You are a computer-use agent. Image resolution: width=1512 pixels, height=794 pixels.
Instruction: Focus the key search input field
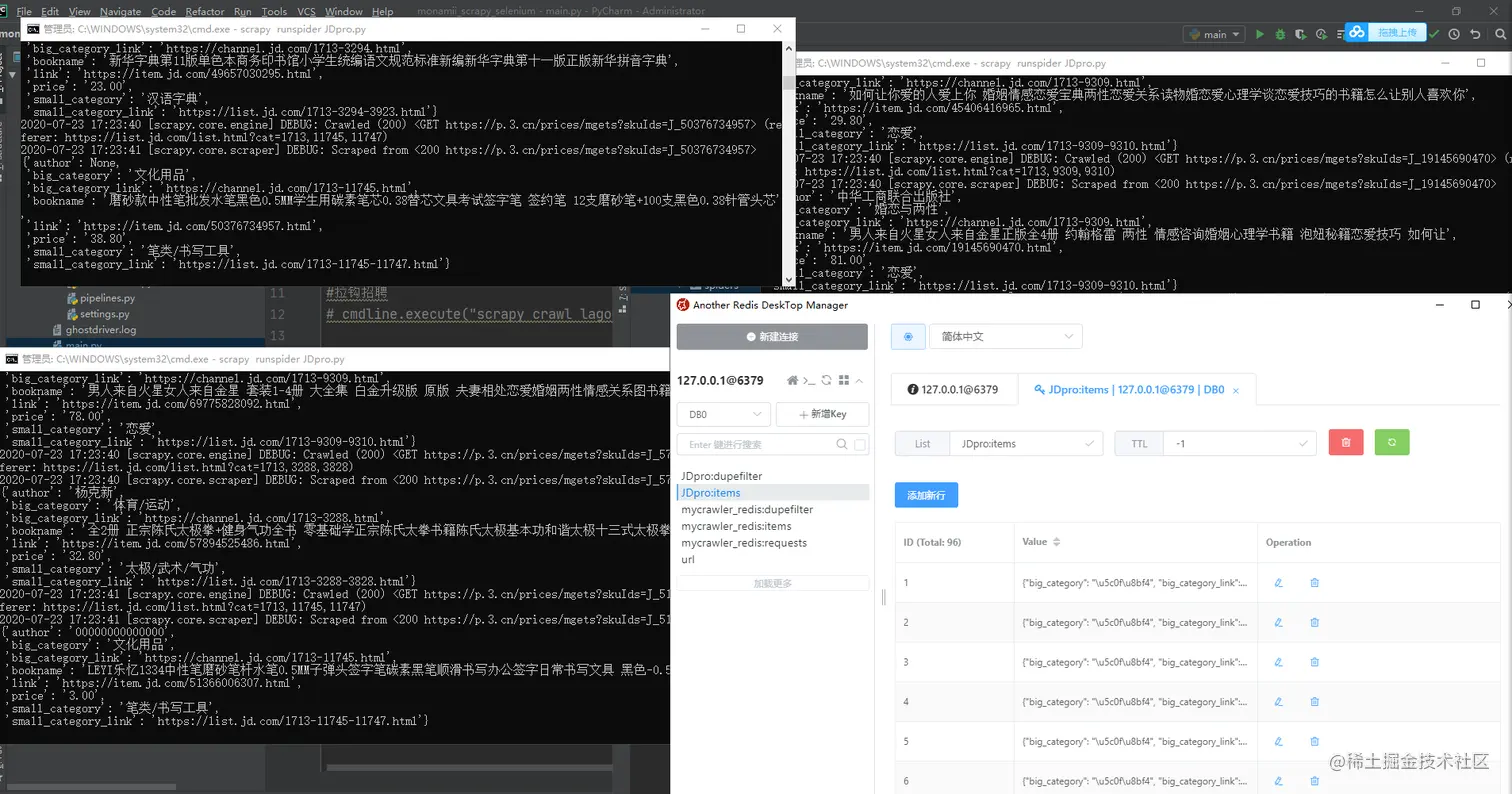[x=755, y=444]
